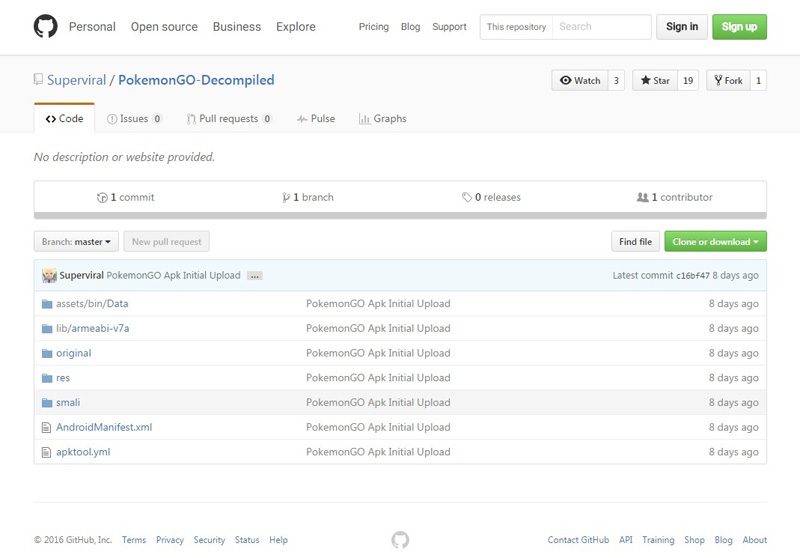The width and height of the screenshot is (800, 558).
Task: Click the footer GitHub octocat icon
Action: coord(400,540)
